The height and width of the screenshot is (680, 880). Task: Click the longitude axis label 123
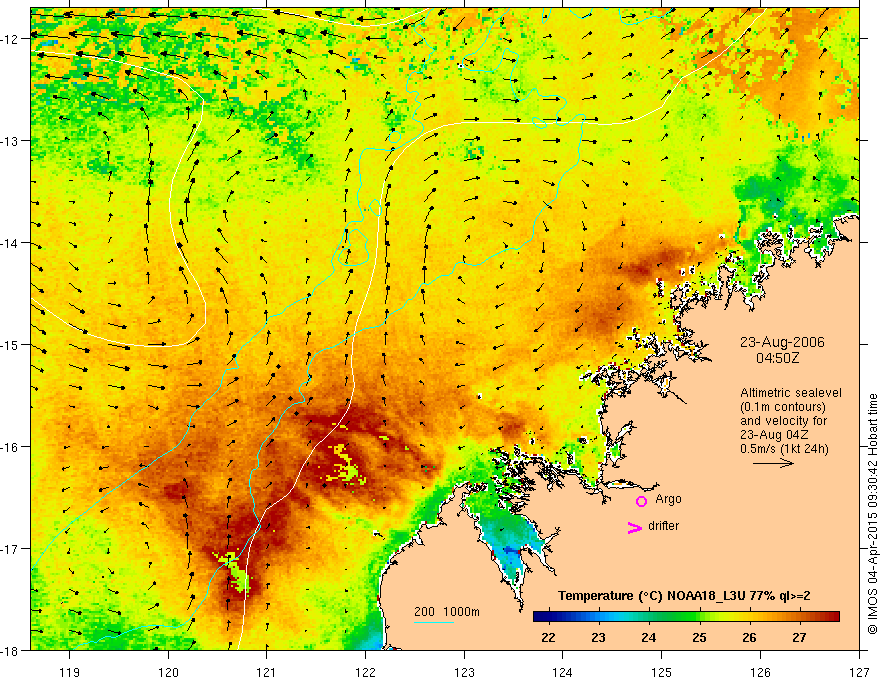coord(464,672)
